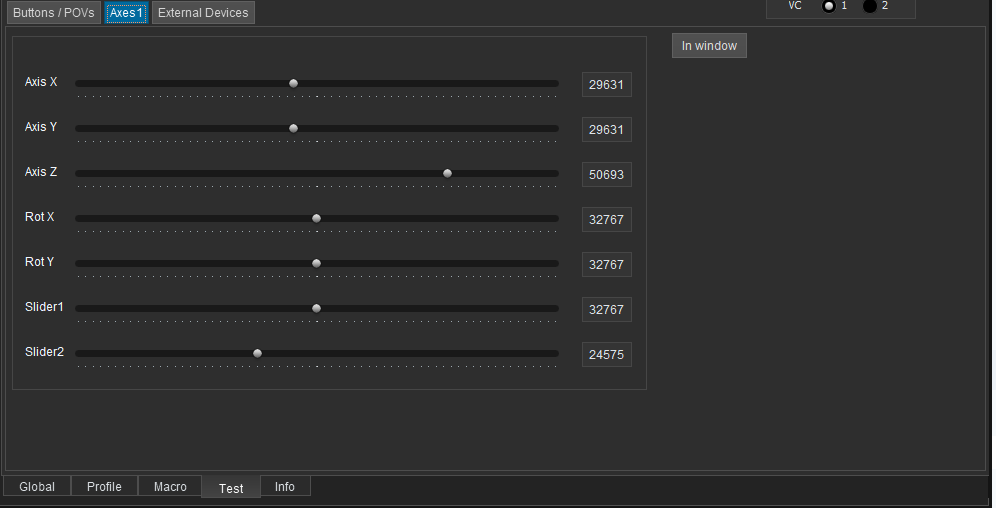Screen dimensions: 996x508
Task: Click the In window button
Action: point(709,46)
